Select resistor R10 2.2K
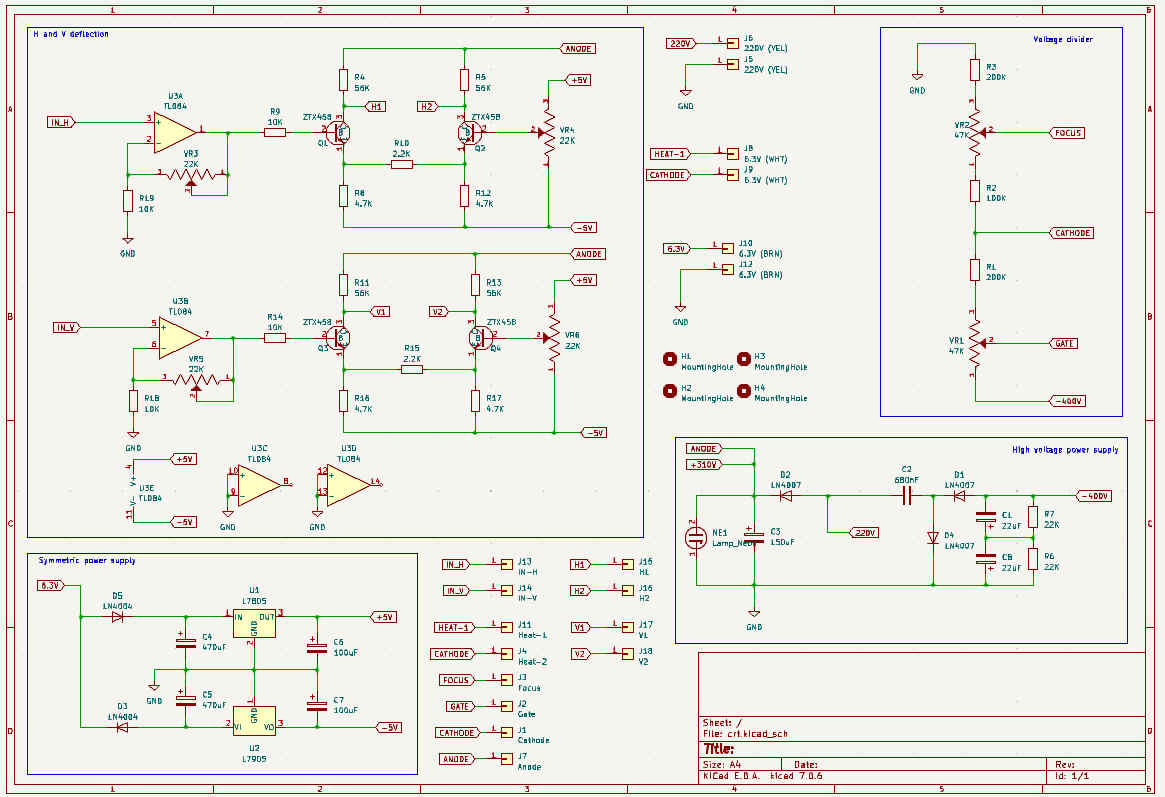The height and width of the screenshot is (797, 1165). pyautogui.click(x=402, y=164)
